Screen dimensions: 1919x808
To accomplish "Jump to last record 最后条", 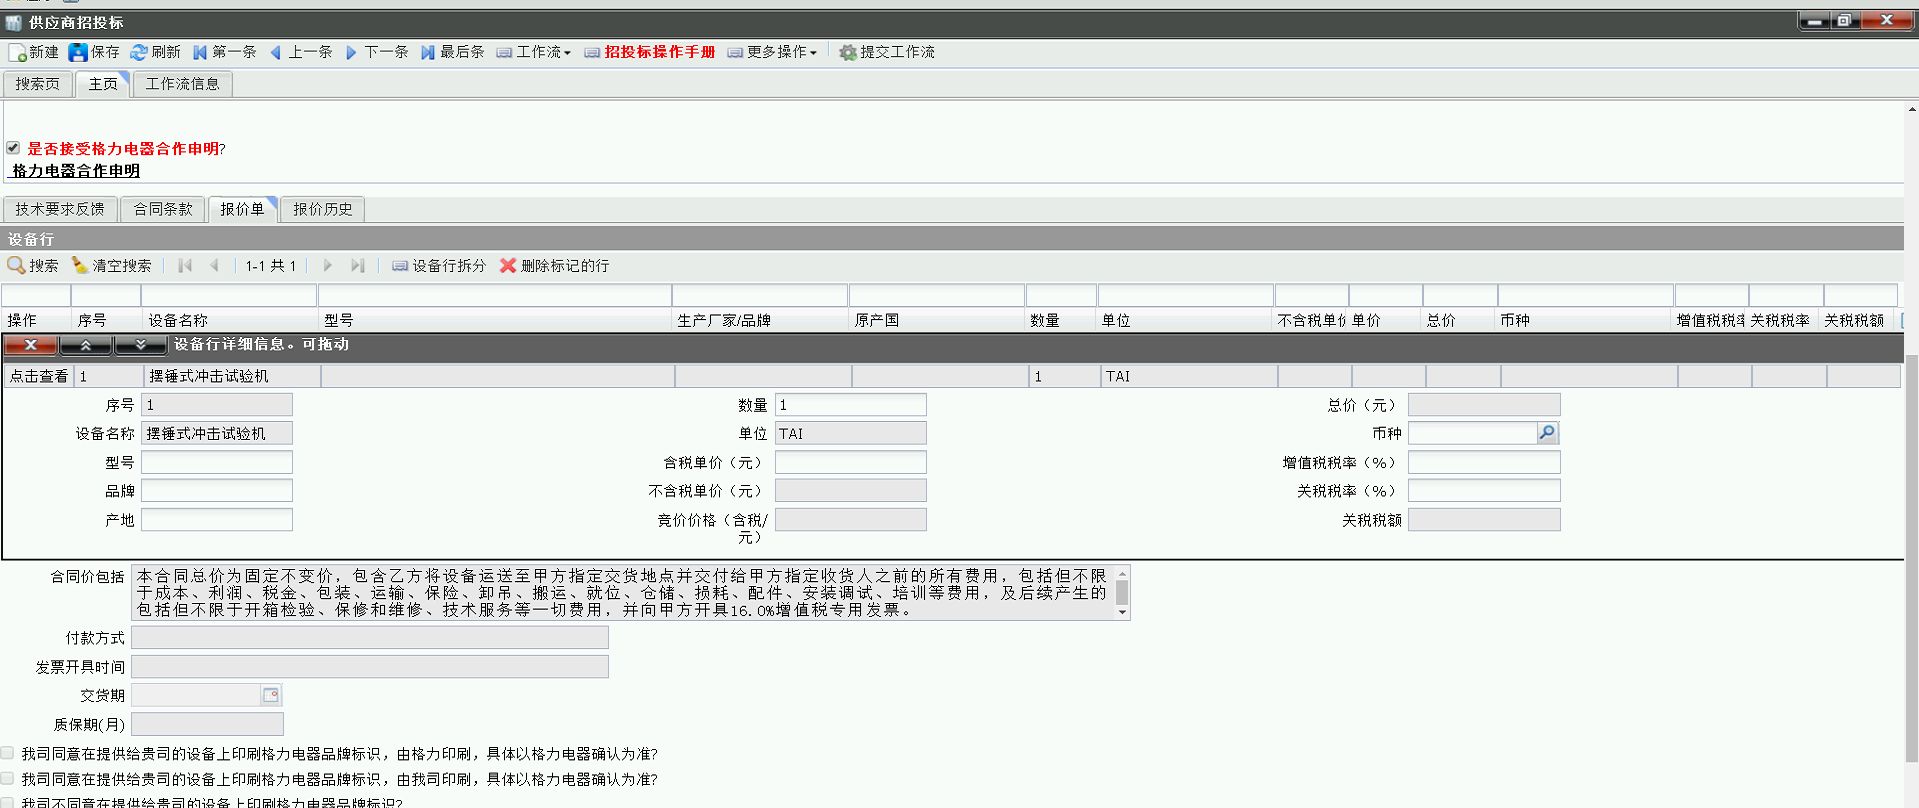I will [452, 52].
